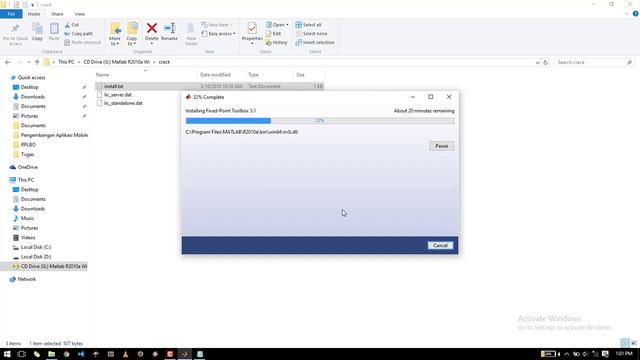Open the Windows Start button
The height and width of the screenshot is (360, 640).
click(7, 354)
